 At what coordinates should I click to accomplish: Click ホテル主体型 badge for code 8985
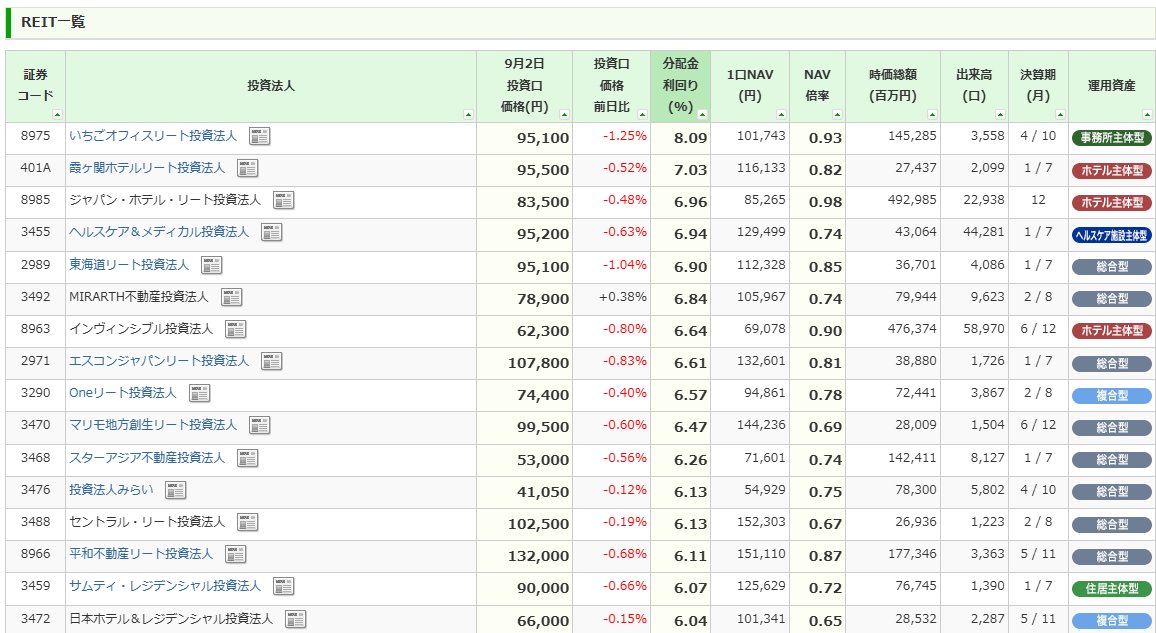1112,202
